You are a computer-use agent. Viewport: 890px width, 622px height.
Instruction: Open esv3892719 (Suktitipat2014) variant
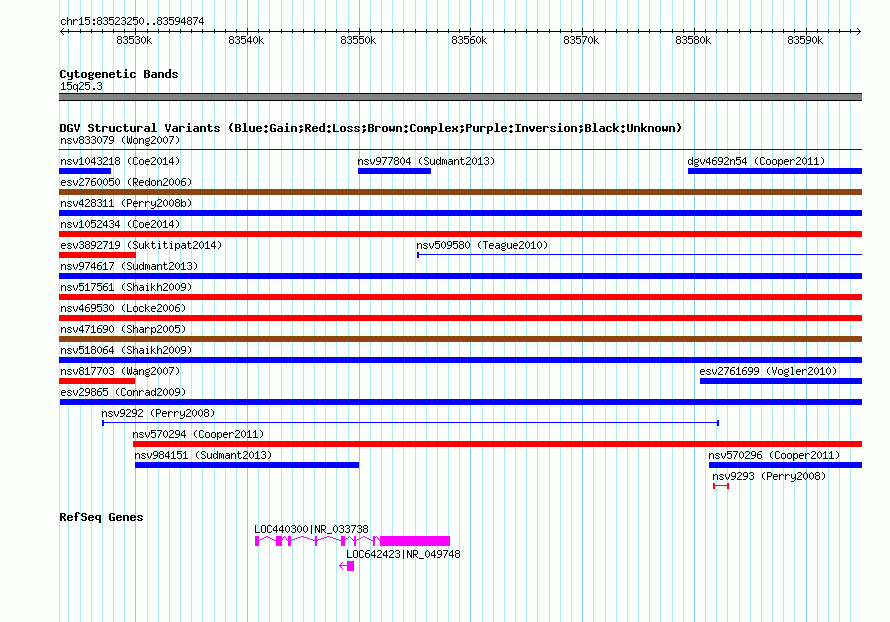[141, 245]
